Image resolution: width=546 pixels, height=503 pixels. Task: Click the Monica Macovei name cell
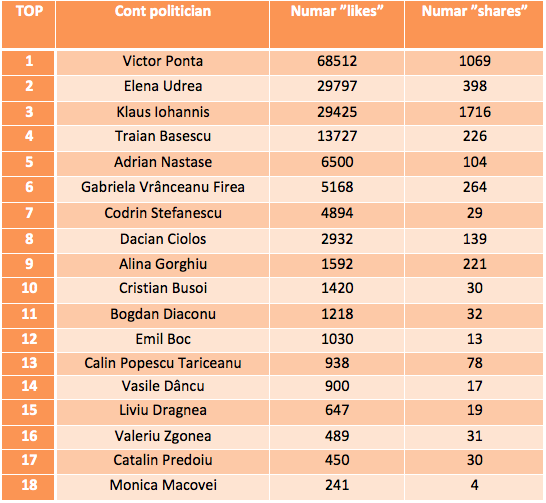point(163,487)
